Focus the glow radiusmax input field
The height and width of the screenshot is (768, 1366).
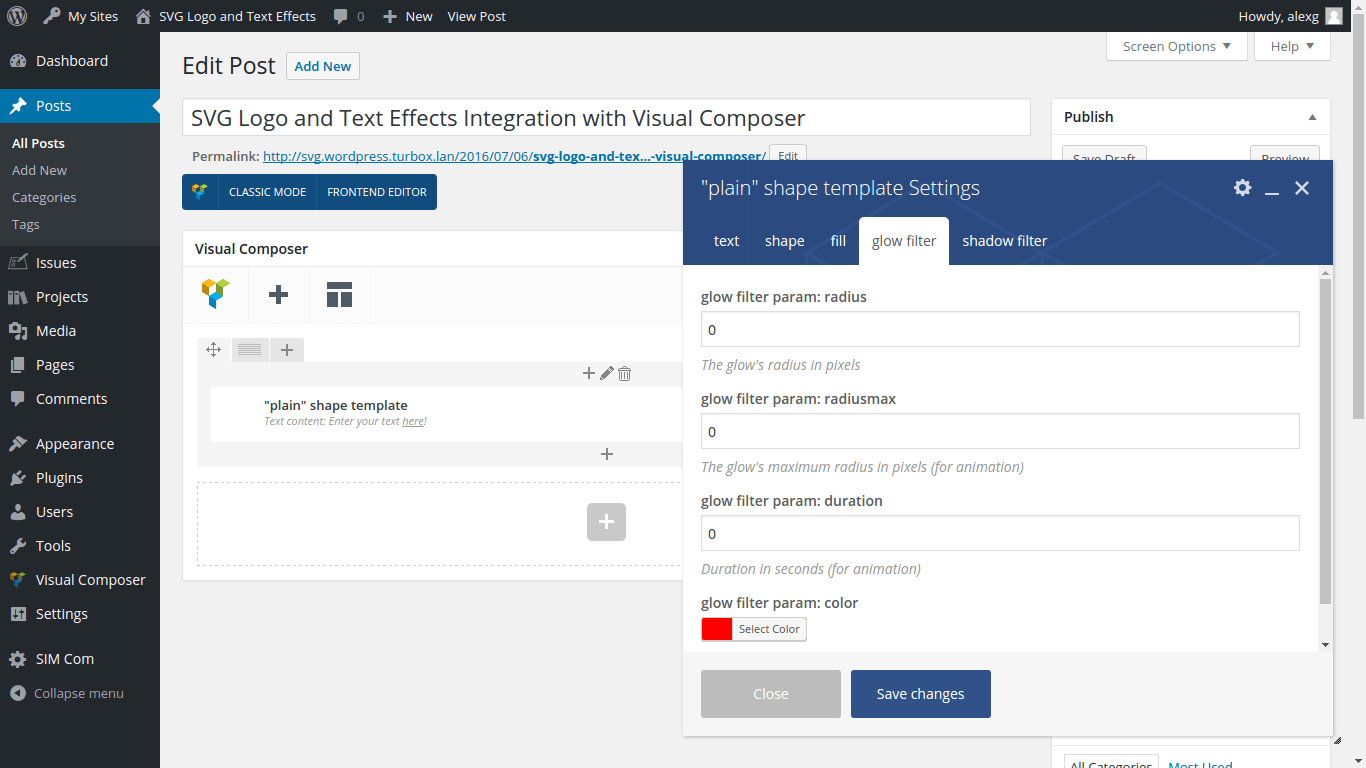pos(1000,432)
